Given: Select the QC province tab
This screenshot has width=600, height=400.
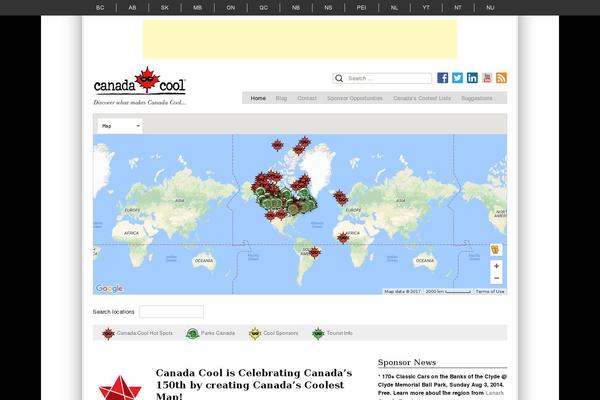Looking at the screenshot, I should (x=264, y=8).
